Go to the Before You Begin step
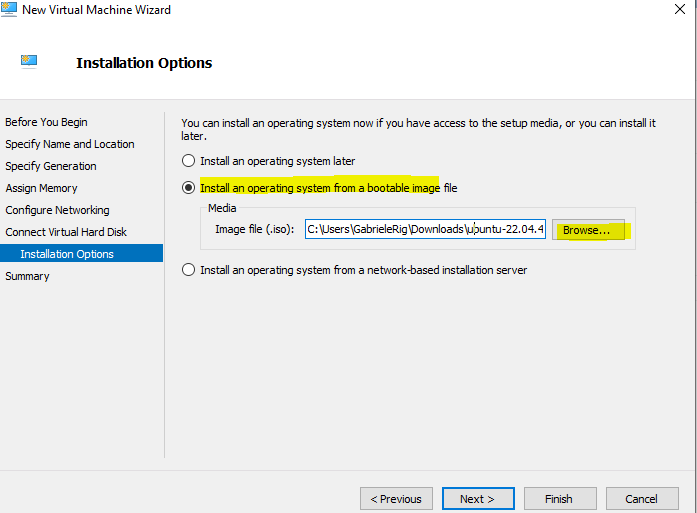Viewport: 697px width, 513px height. (x=46, y=122)
